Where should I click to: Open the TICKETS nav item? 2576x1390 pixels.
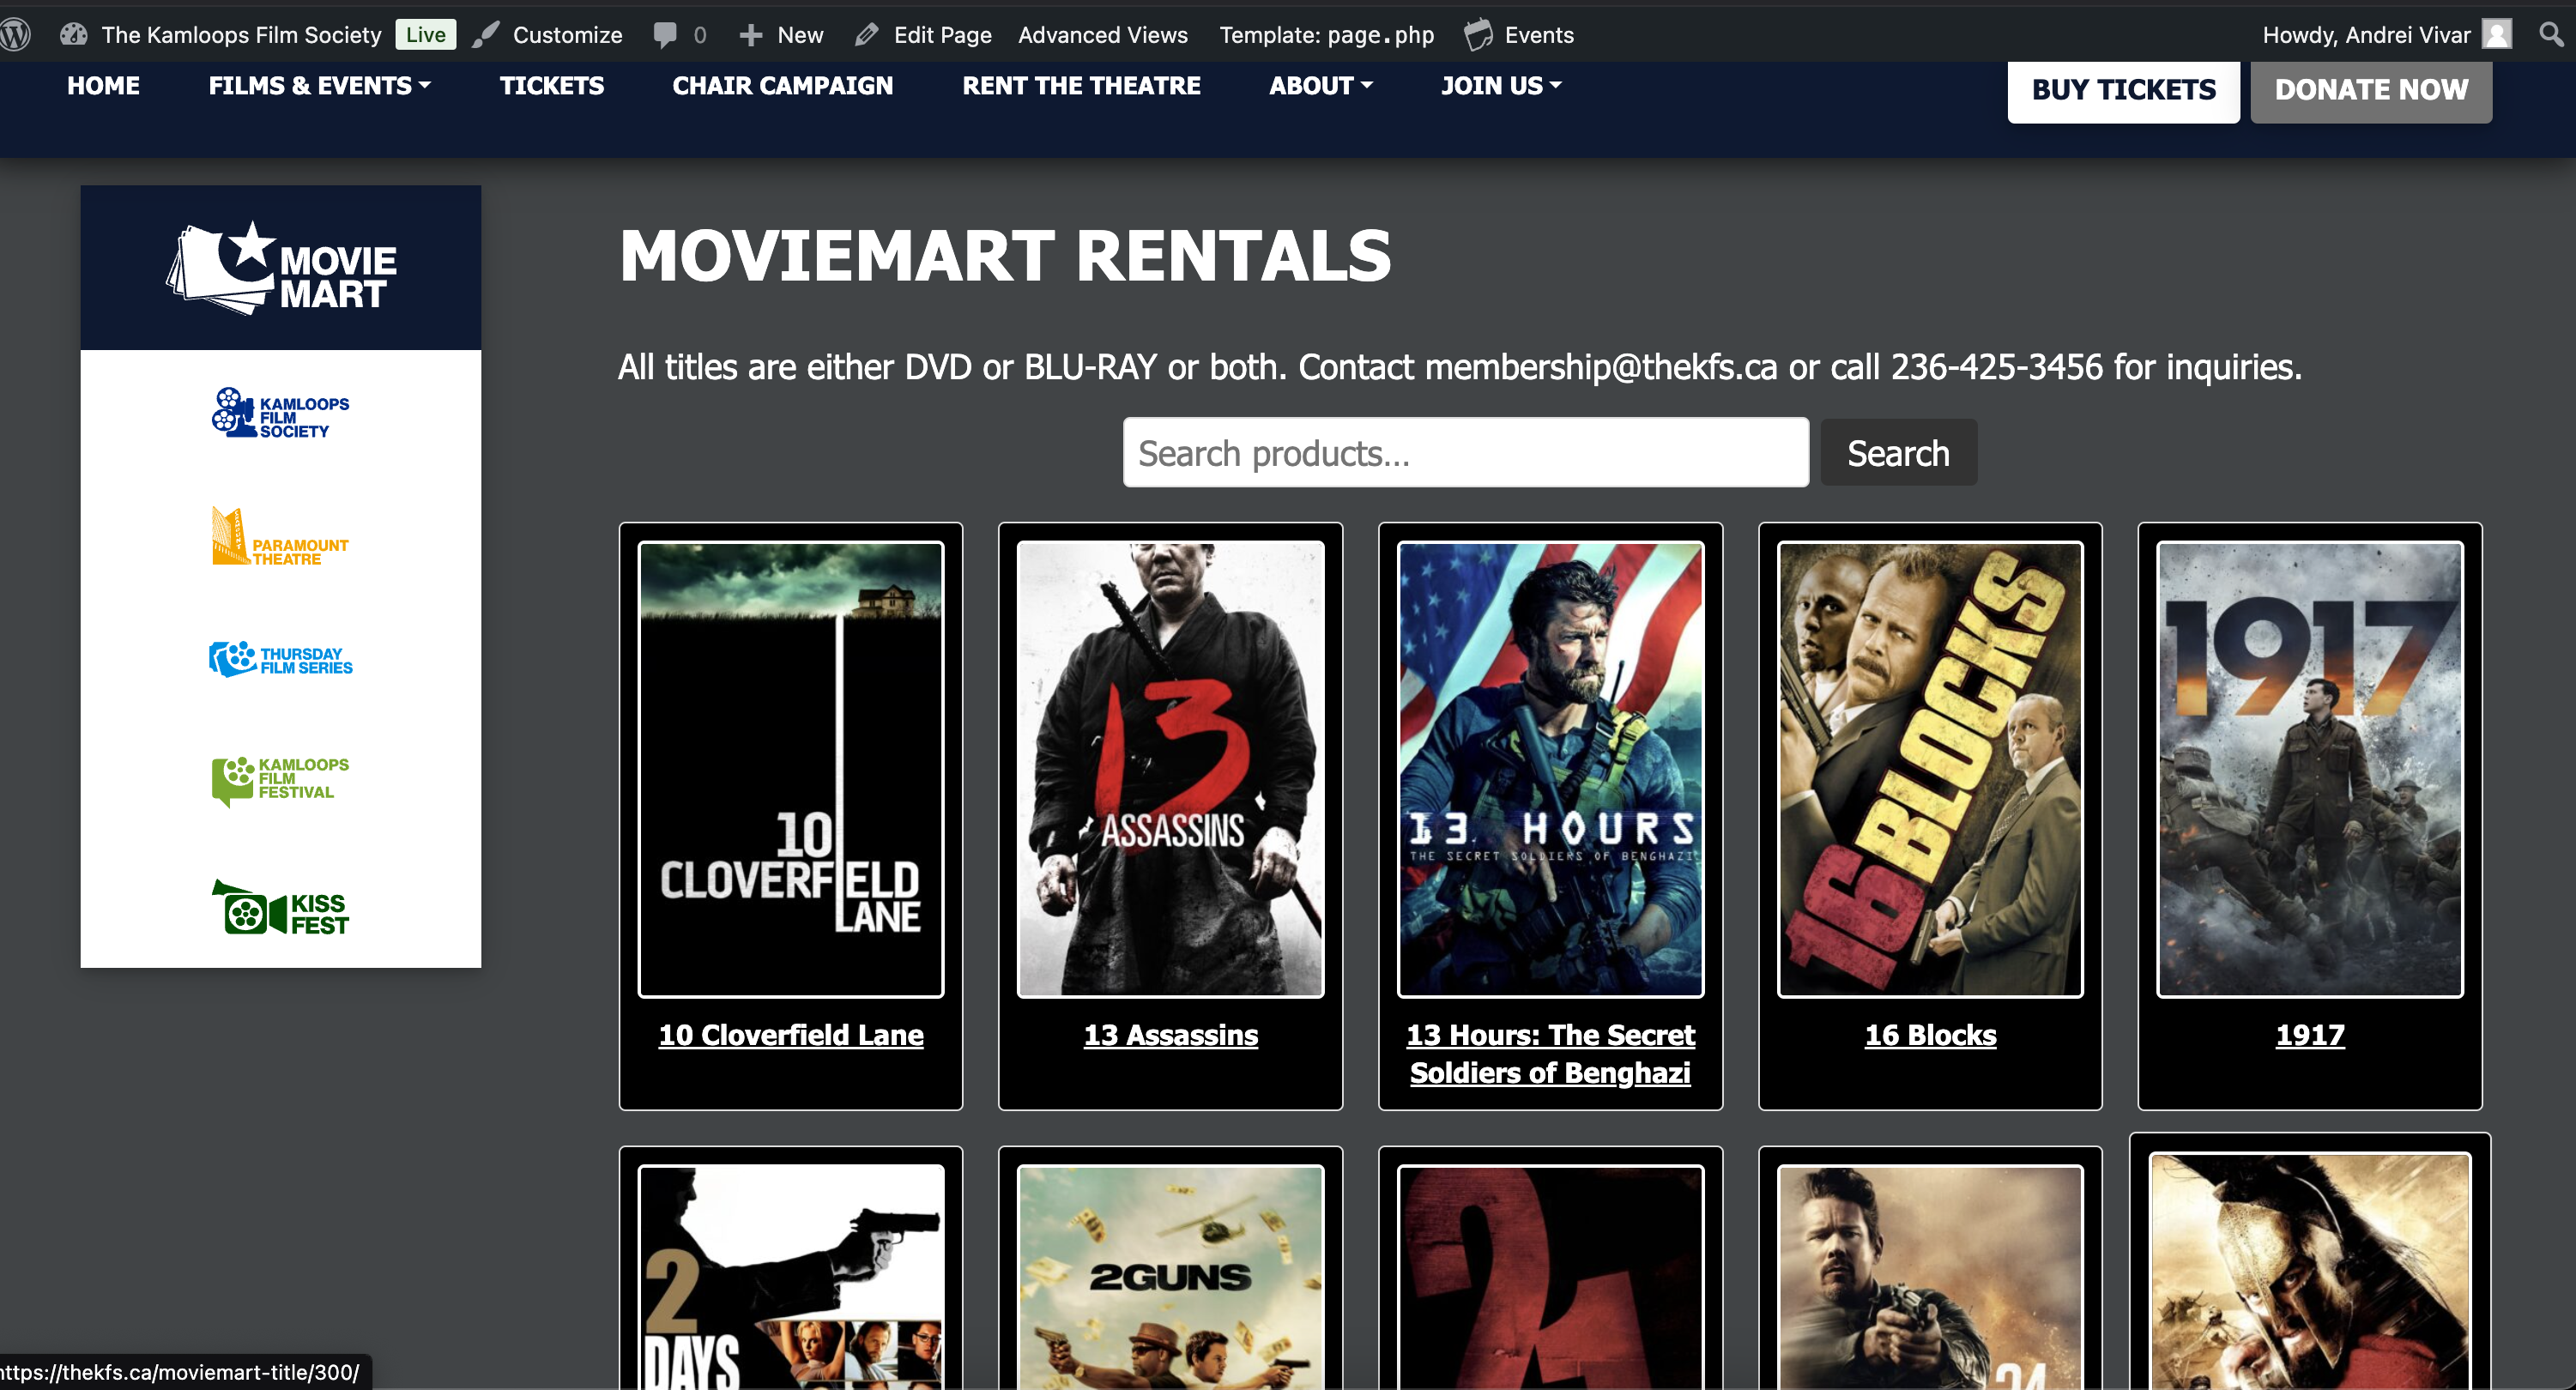pos(552,86)
